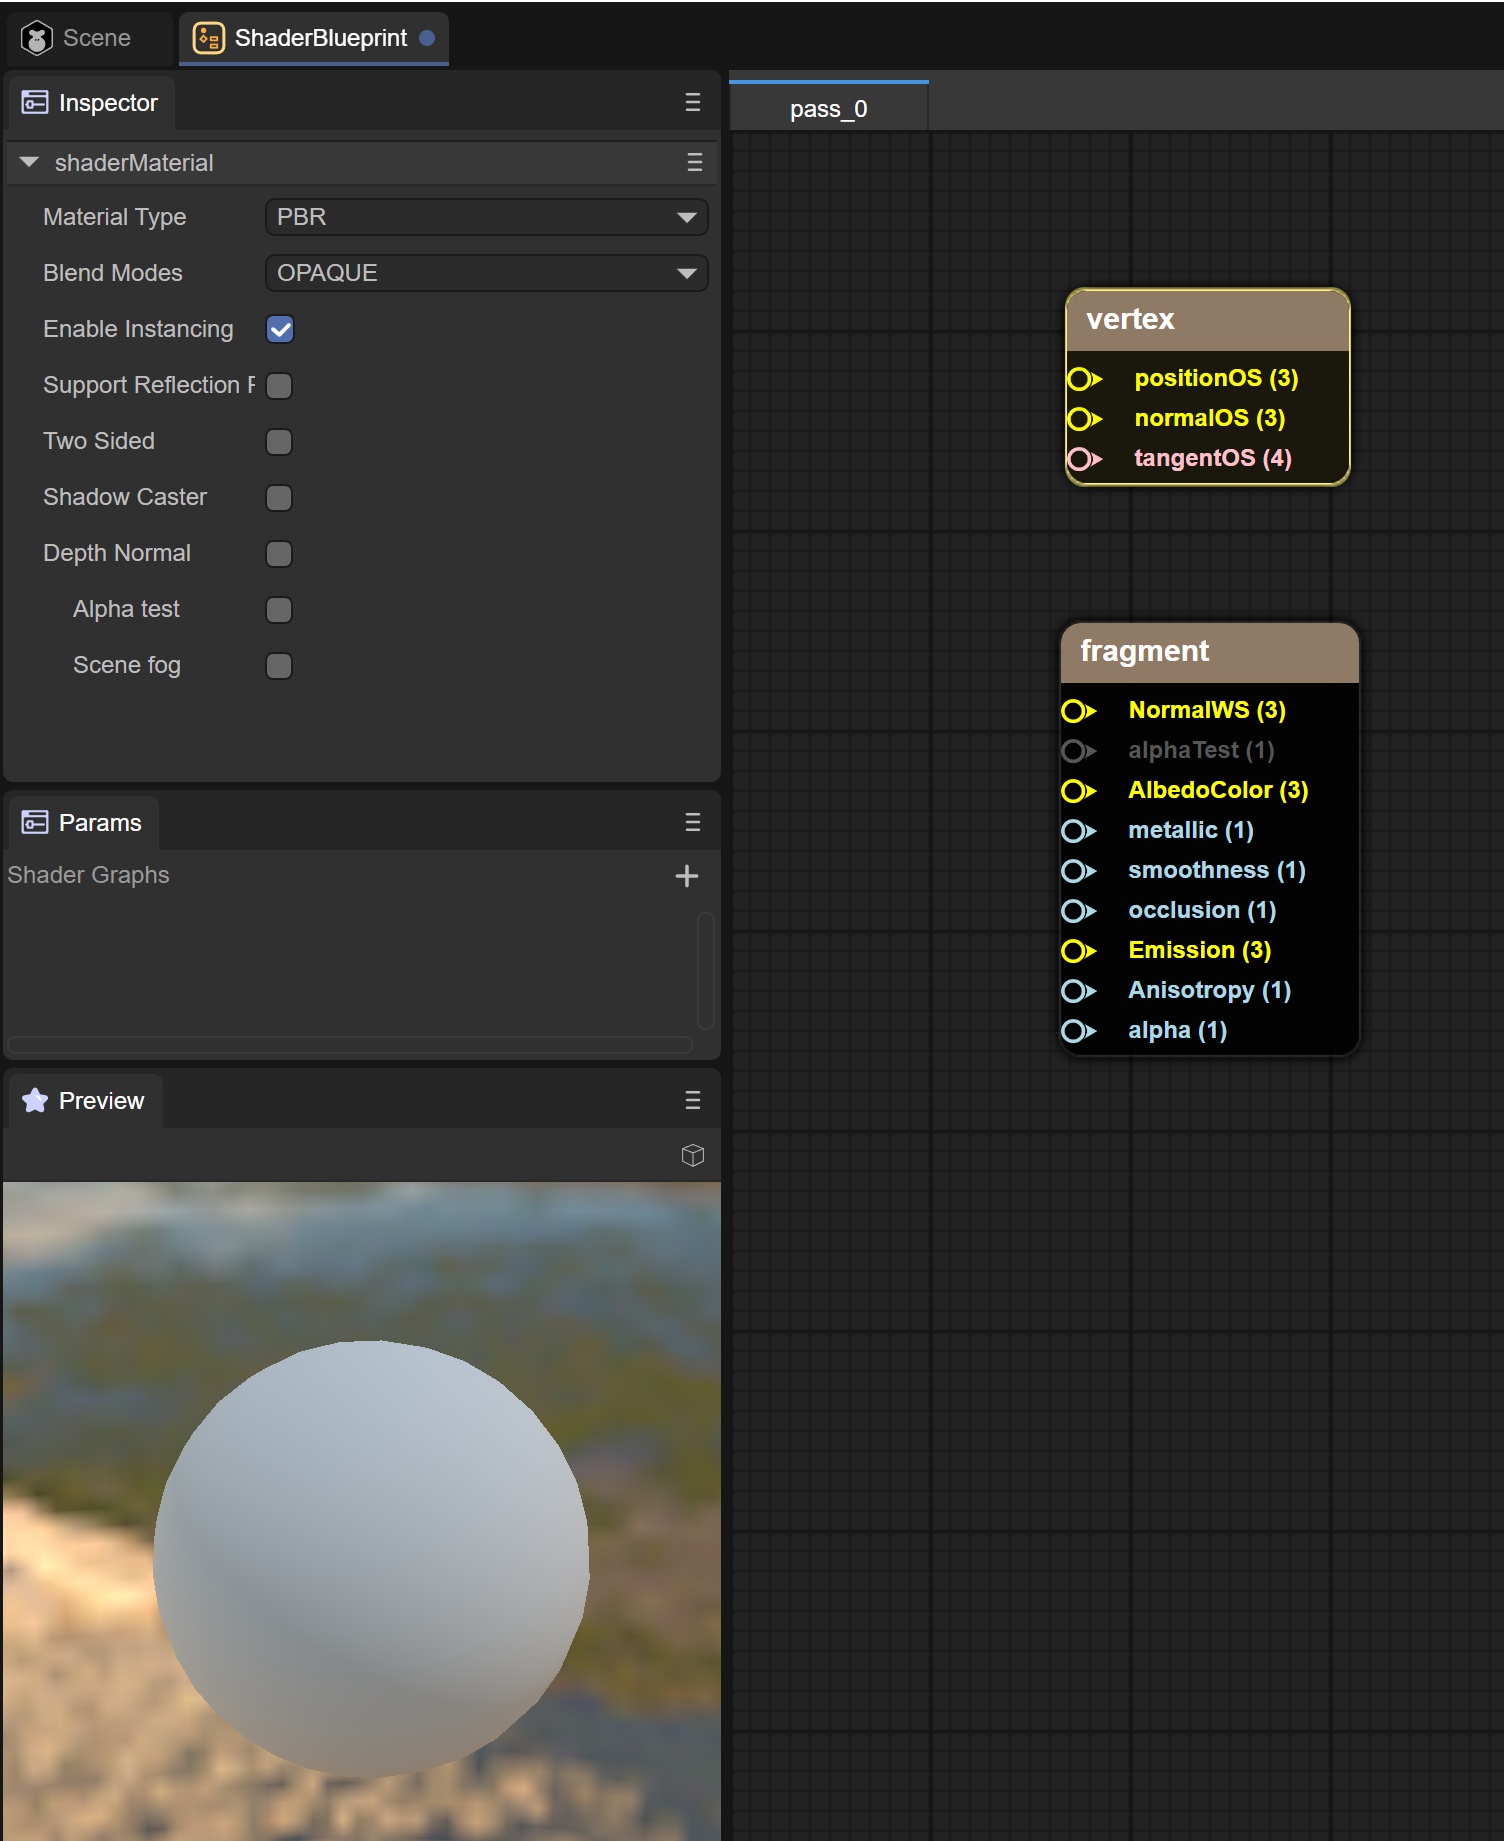Image resolution: width=1504 pixels, height=1841 pixels.
Task: Click the add Shader Graph plus icon
Action: tap(686, 876)
